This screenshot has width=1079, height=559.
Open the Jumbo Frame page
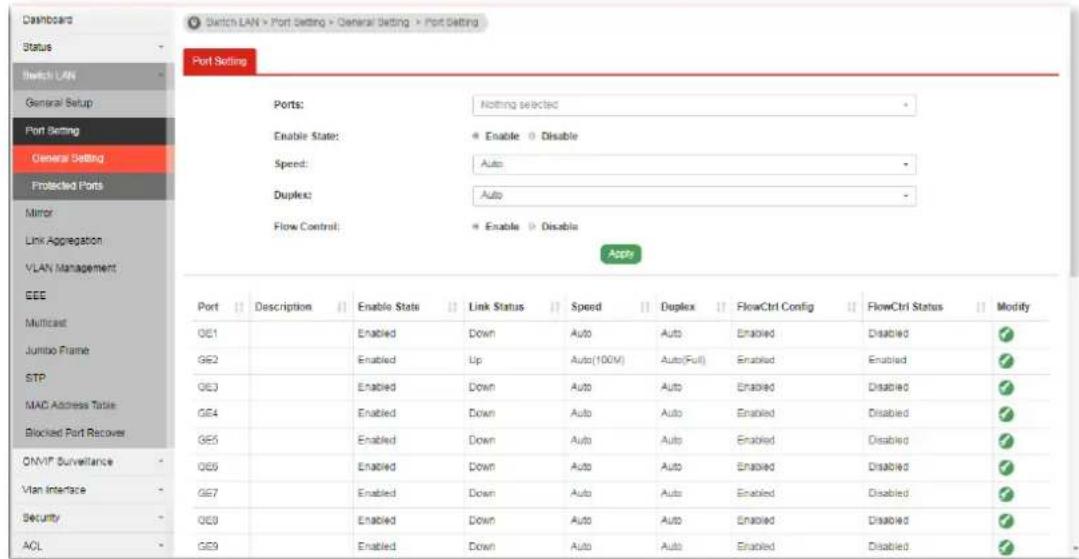pos(57,350)
